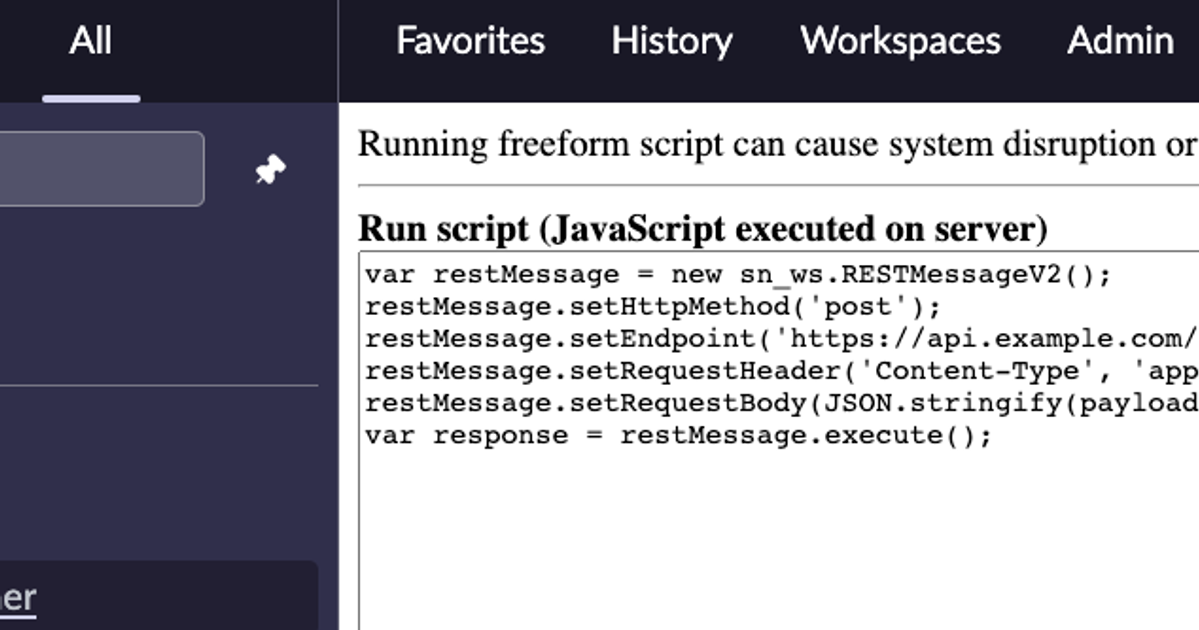Click the freeform script warning text
1199x630 pixels.
778,144
